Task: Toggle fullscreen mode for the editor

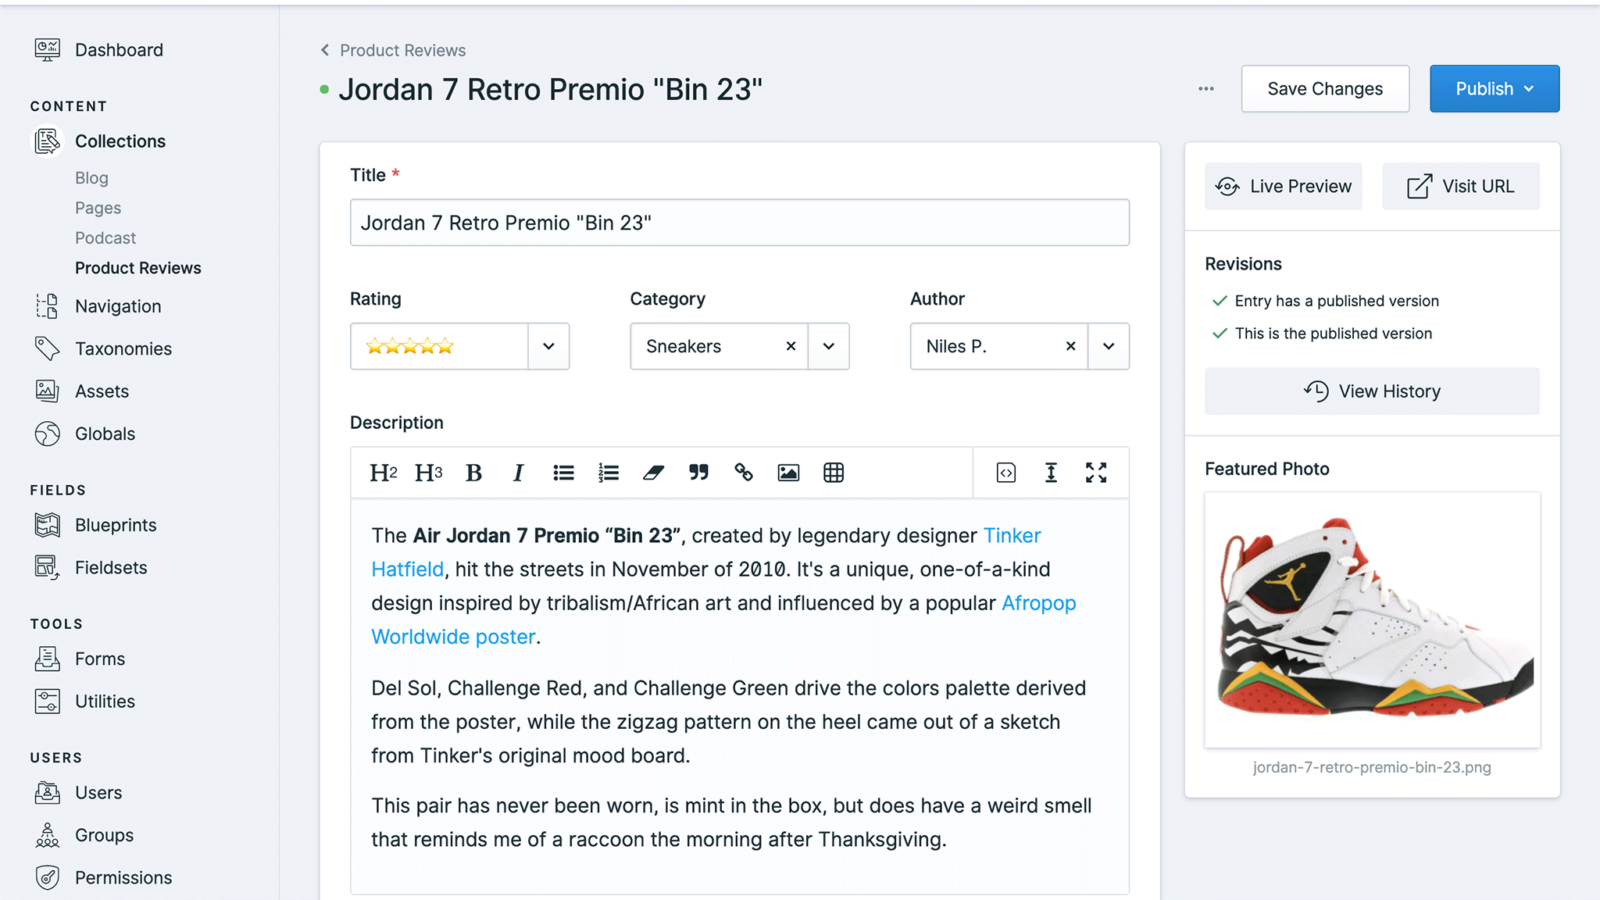Action: tap(1096, 473)
